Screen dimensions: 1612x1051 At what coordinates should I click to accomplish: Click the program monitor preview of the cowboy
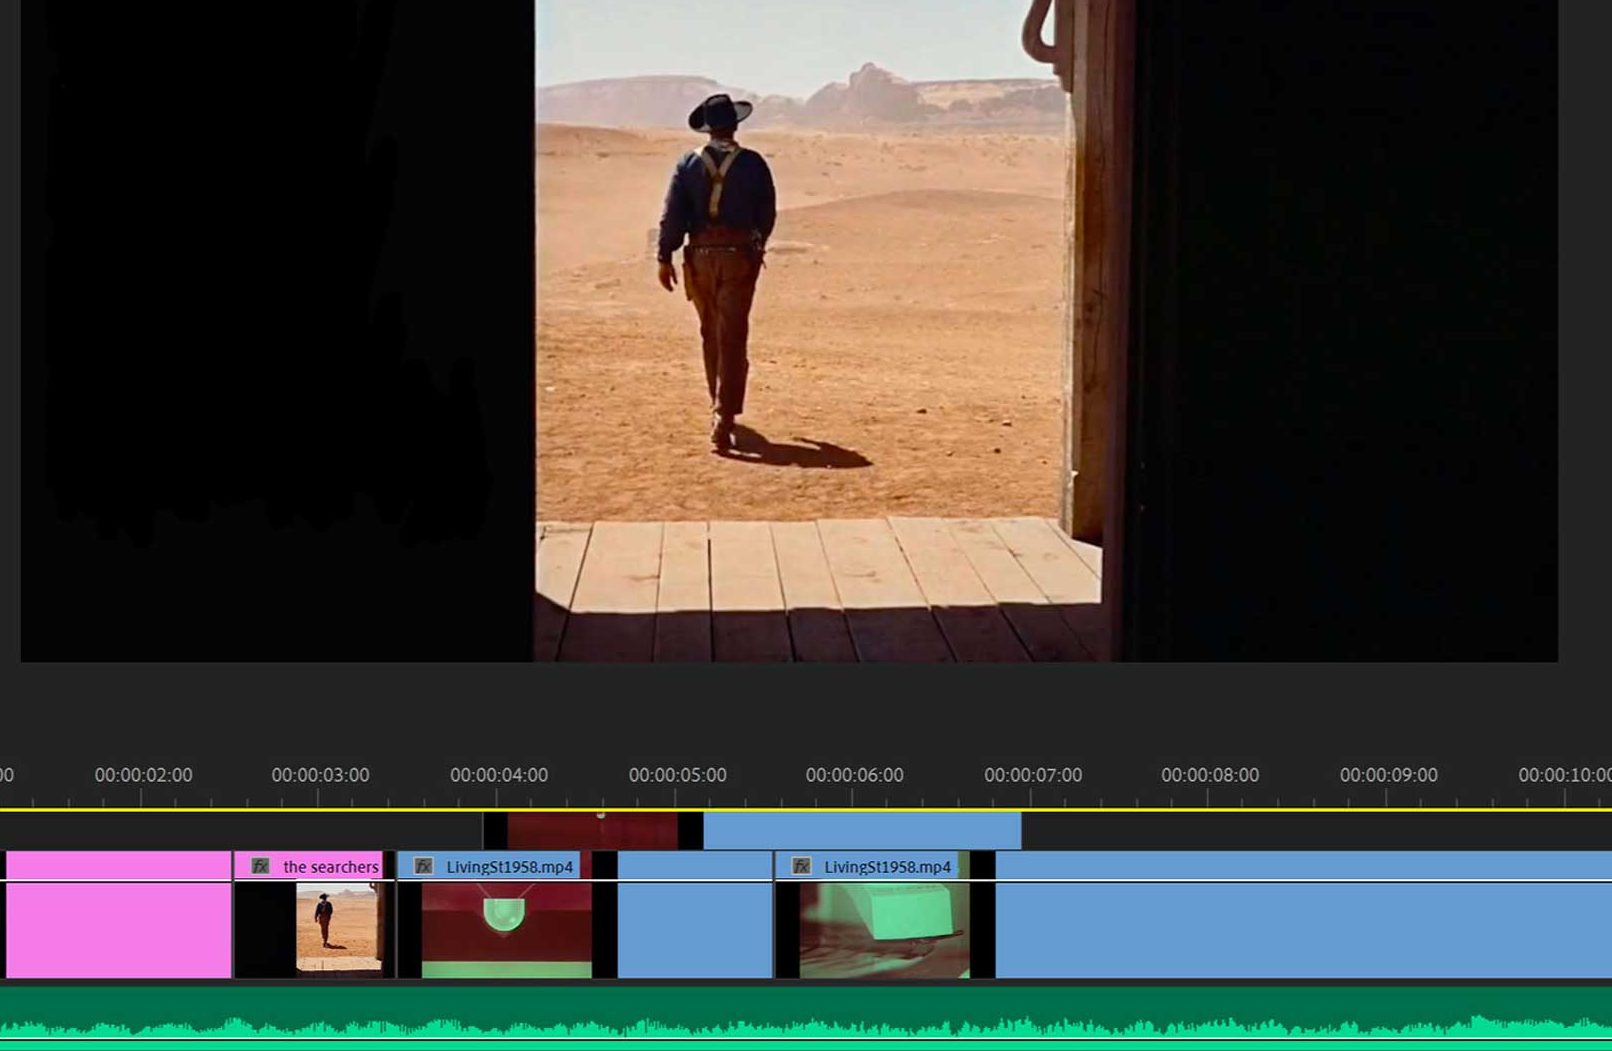pyautogui.click(x=789, y=331)
